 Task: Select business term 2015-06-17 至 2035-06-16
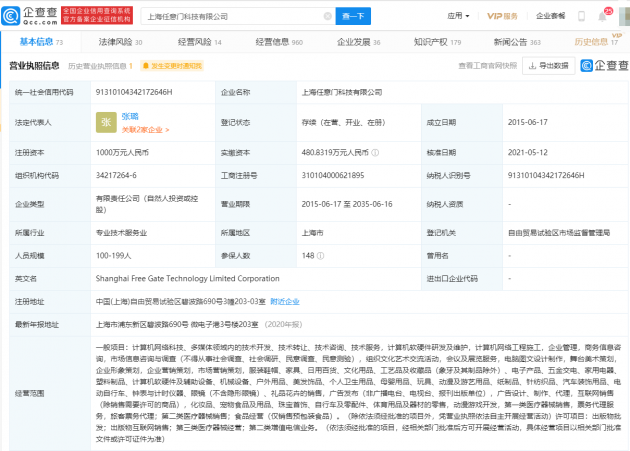coord(347,204)
